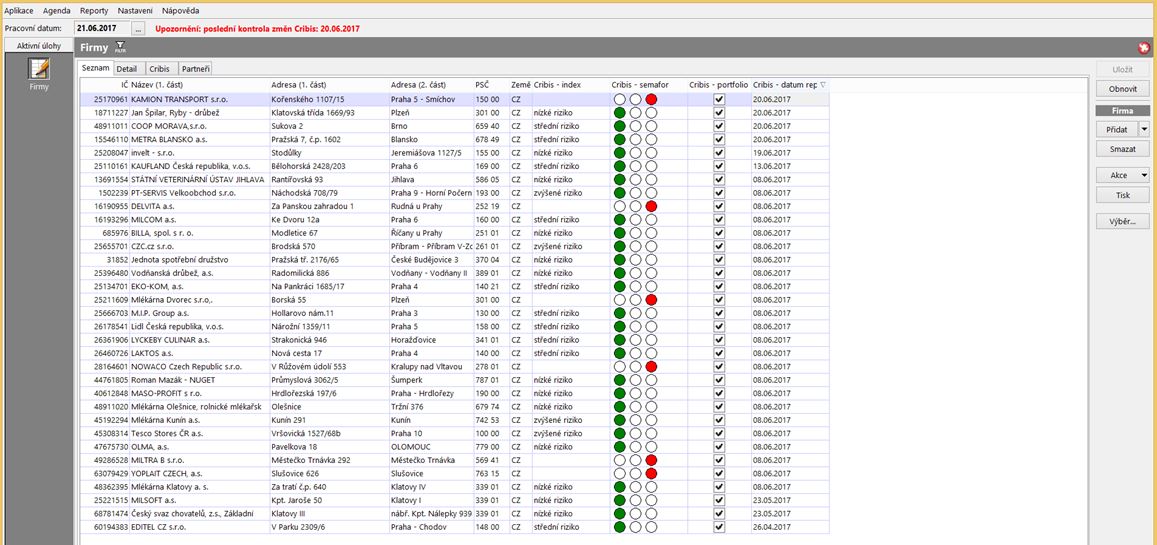1157x545 pixels.
Task: Toggle the portfolio checkbox for LAKTOS a.s.
Action: pos(719,353)
